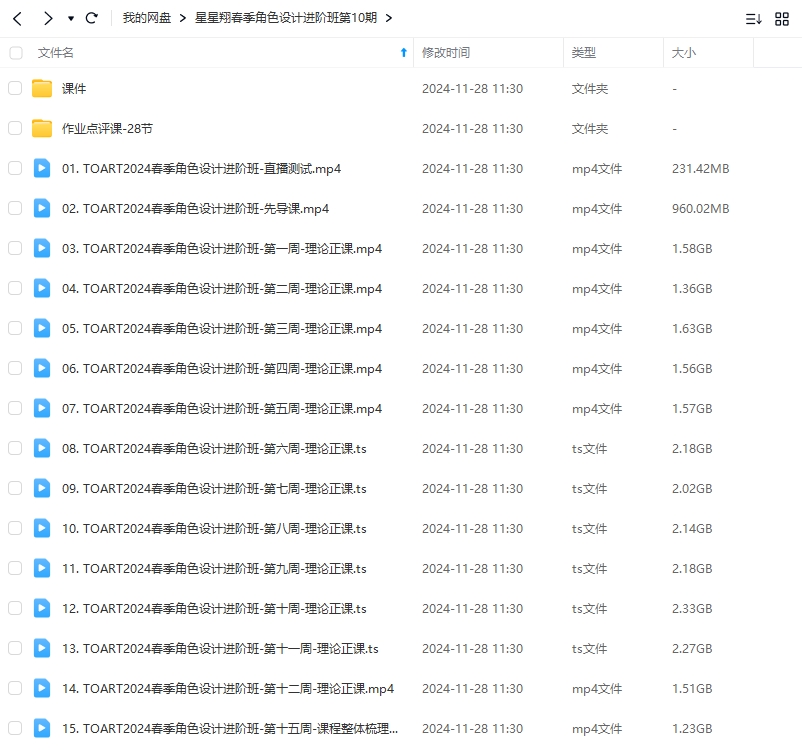Click the sort arrow in 文件名 column
Image resolution: width=802 pixels, height=750 pixels.
click(403, 53)
